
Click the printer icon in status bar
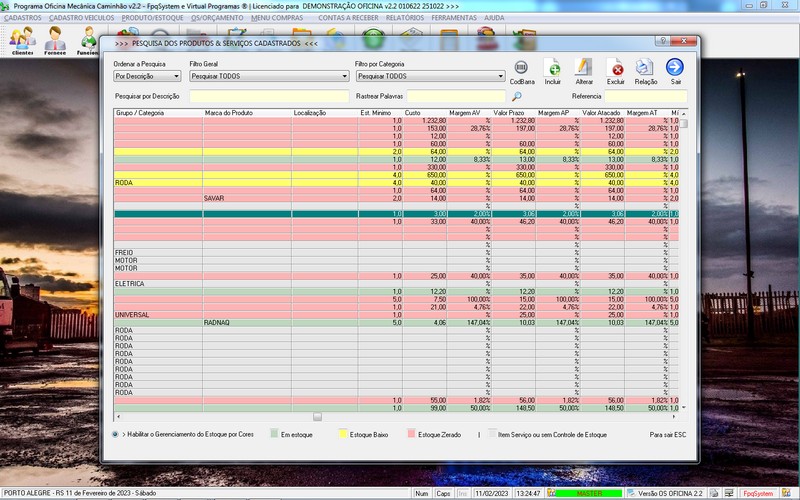(714, 493)
